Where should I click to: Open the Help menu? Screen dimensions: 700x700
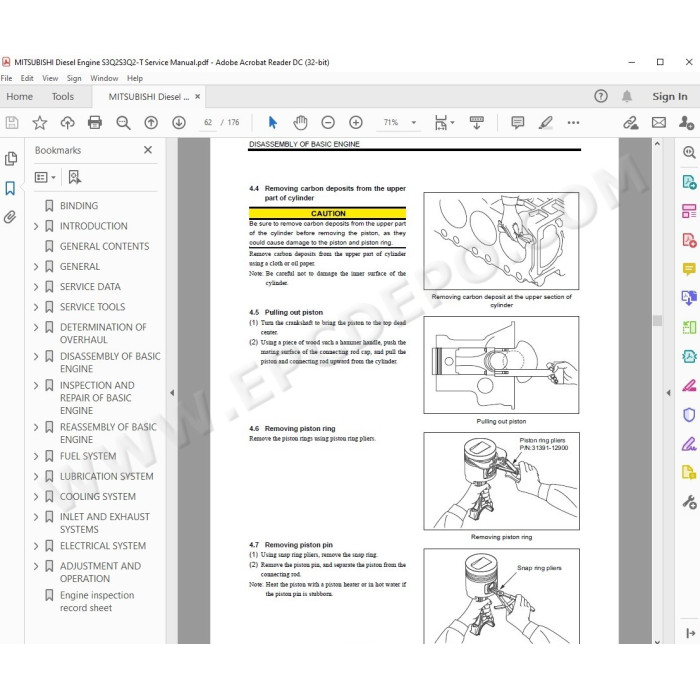[135, 78]
